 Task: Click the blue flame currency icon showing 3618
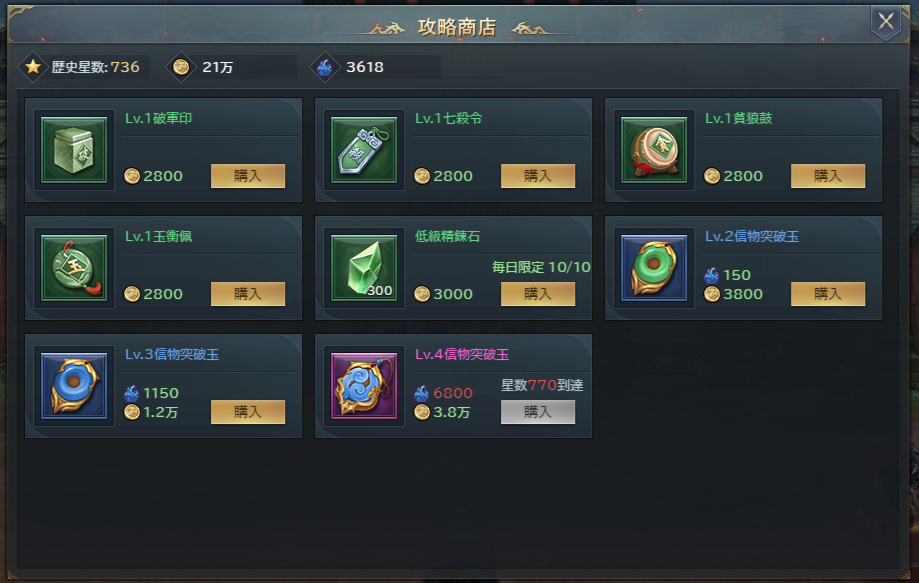325,67
